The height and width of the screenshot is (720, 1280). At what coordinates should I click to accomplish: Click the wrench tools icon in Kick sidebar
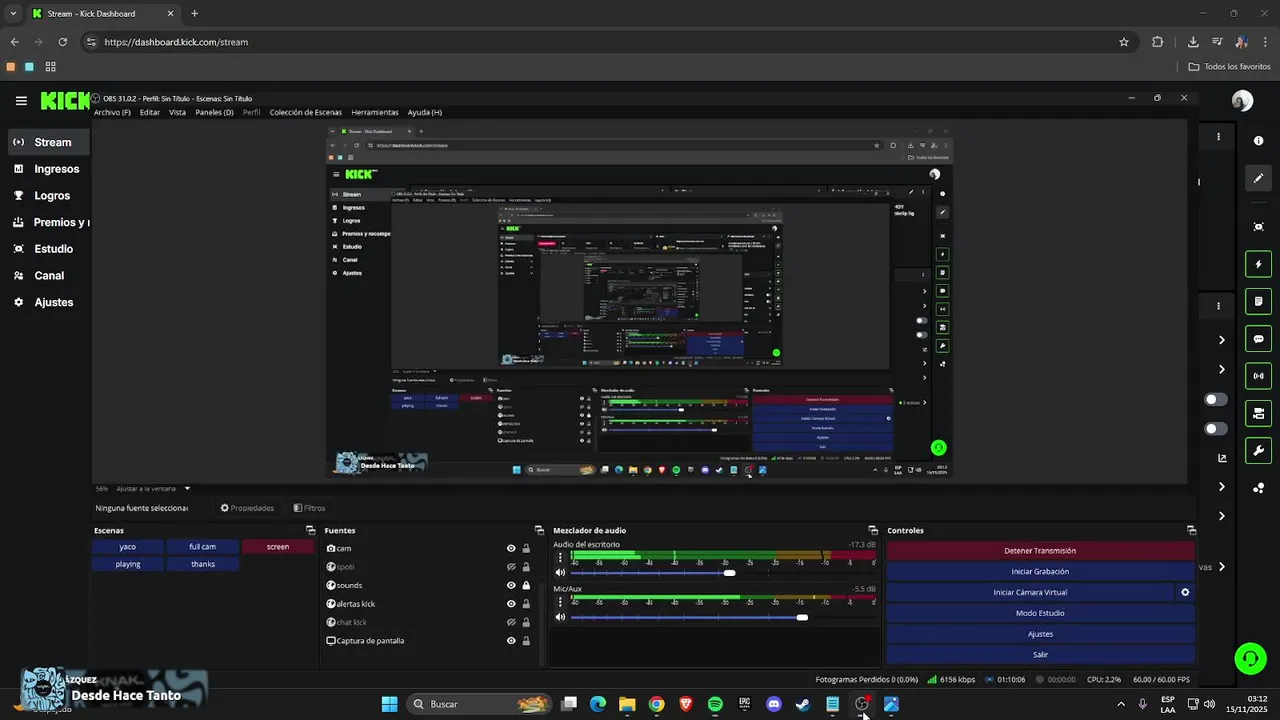click(x=1258, y=450)
